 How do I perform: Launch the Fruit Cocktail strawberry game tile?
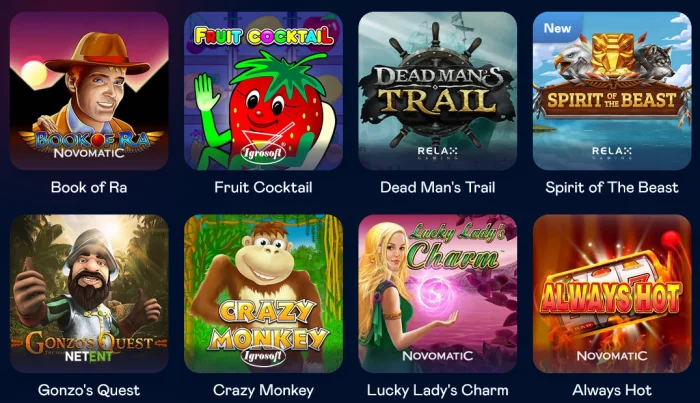point(263,91)
